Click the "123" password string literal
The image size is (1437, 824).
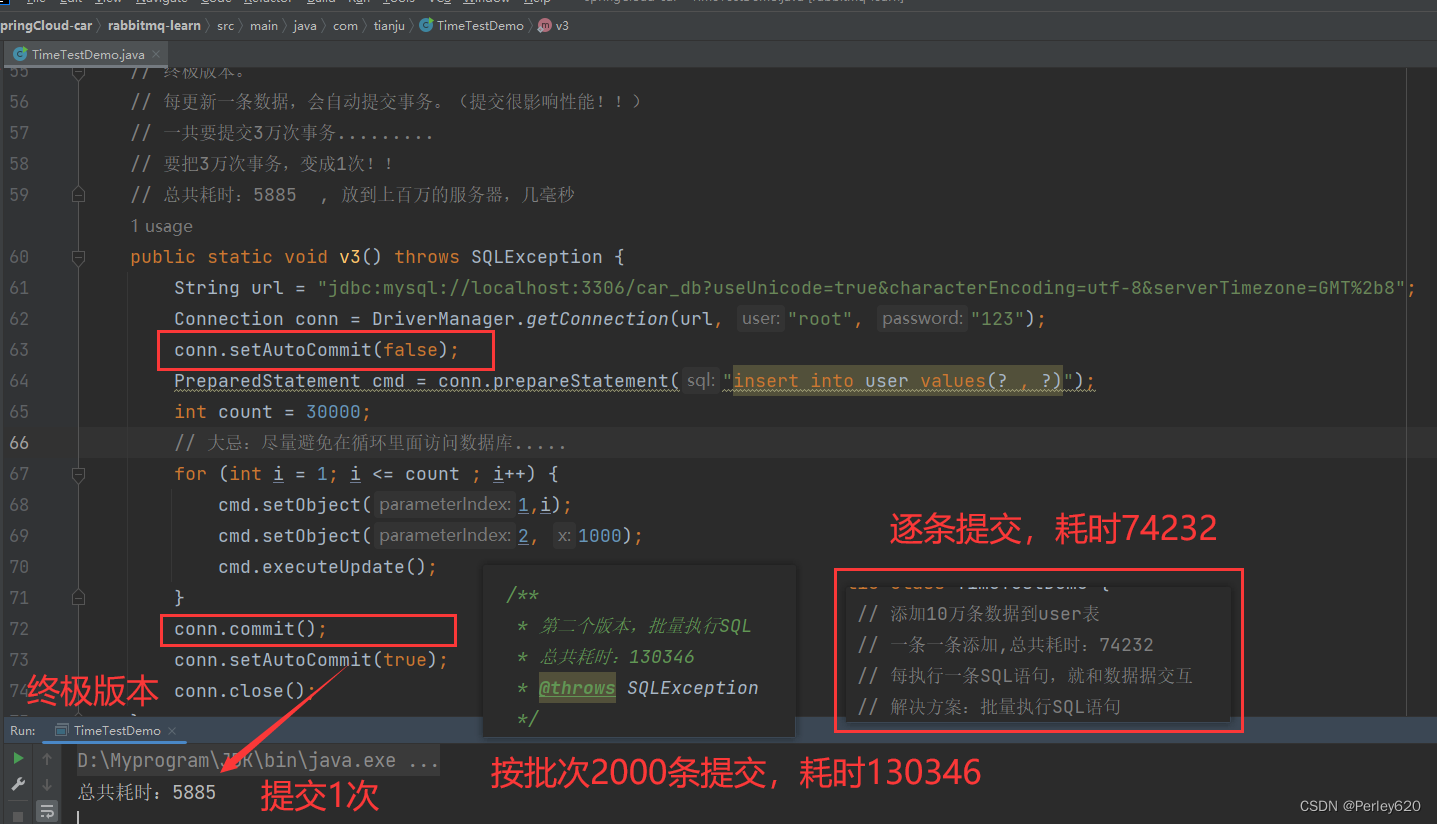[996, 319]
